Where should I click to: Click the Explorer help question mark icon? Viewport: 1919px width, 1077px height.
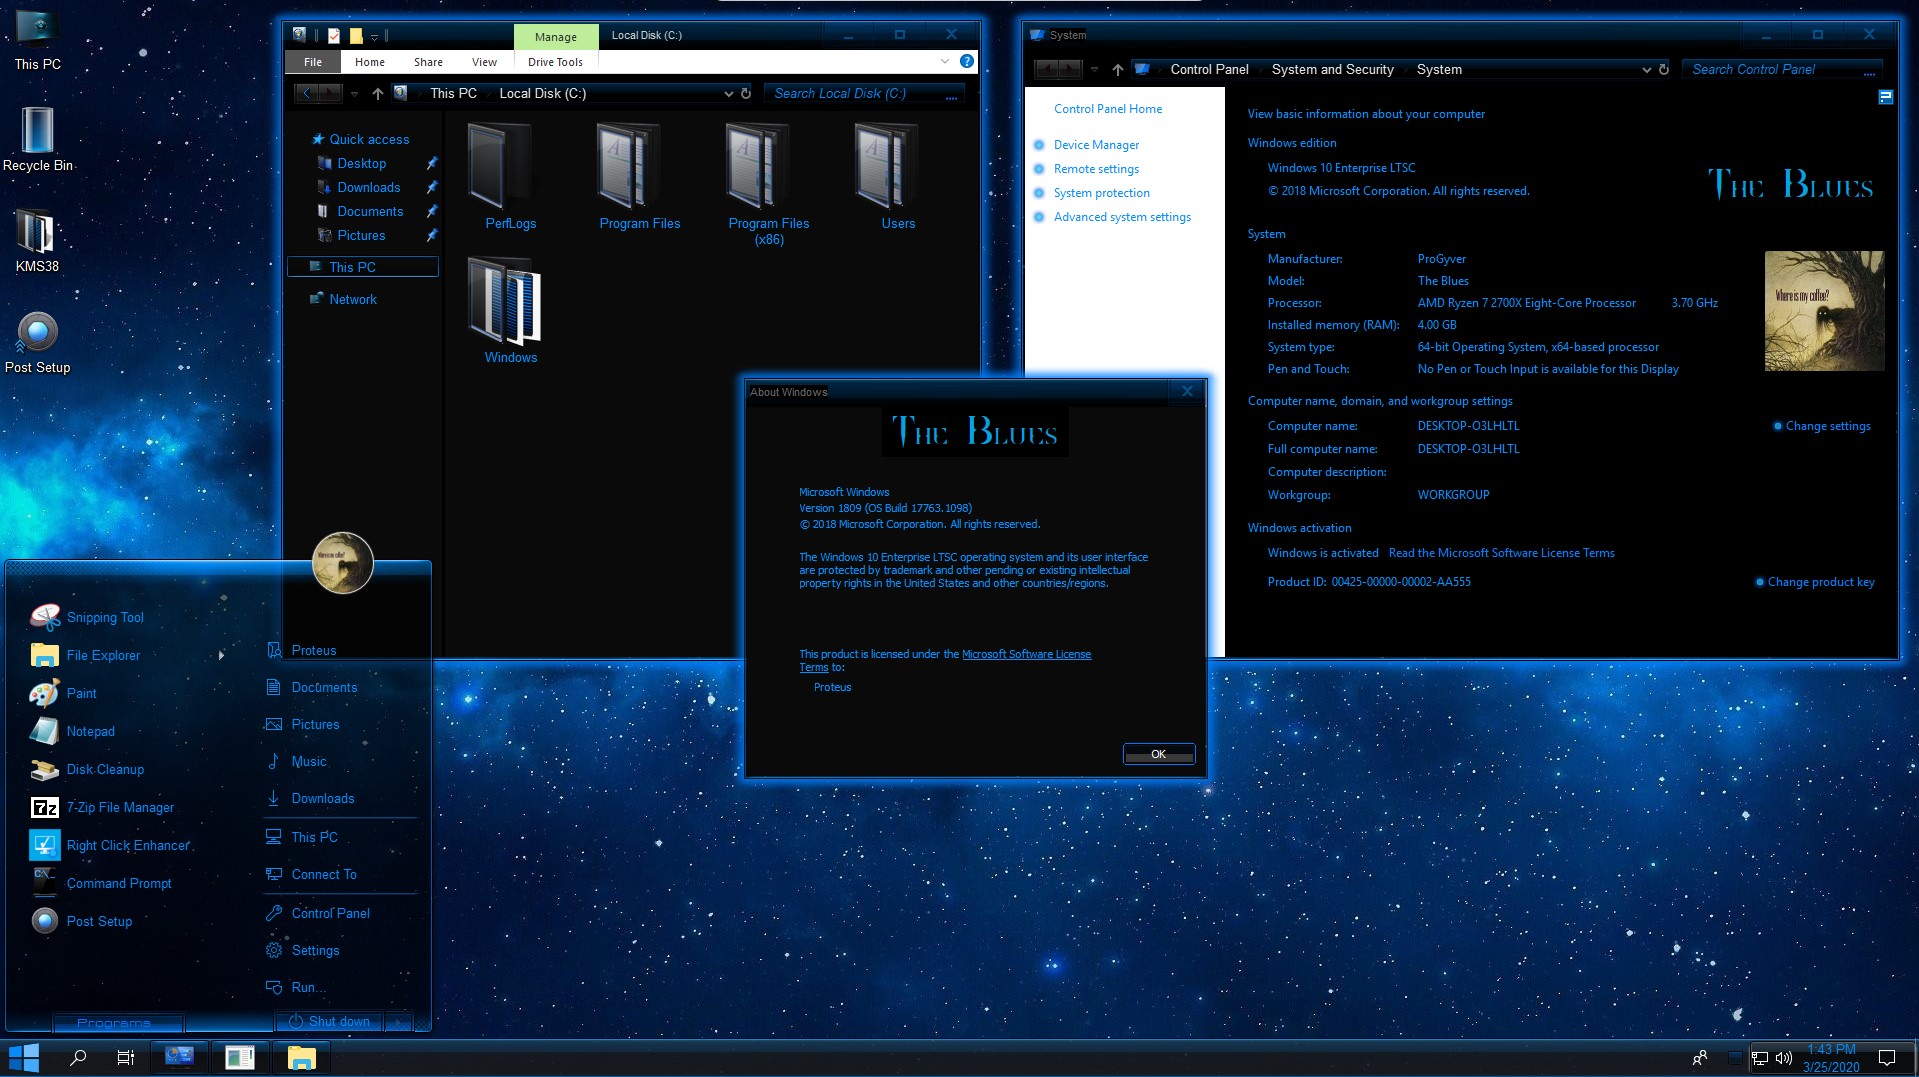click(x=966, y=61)
